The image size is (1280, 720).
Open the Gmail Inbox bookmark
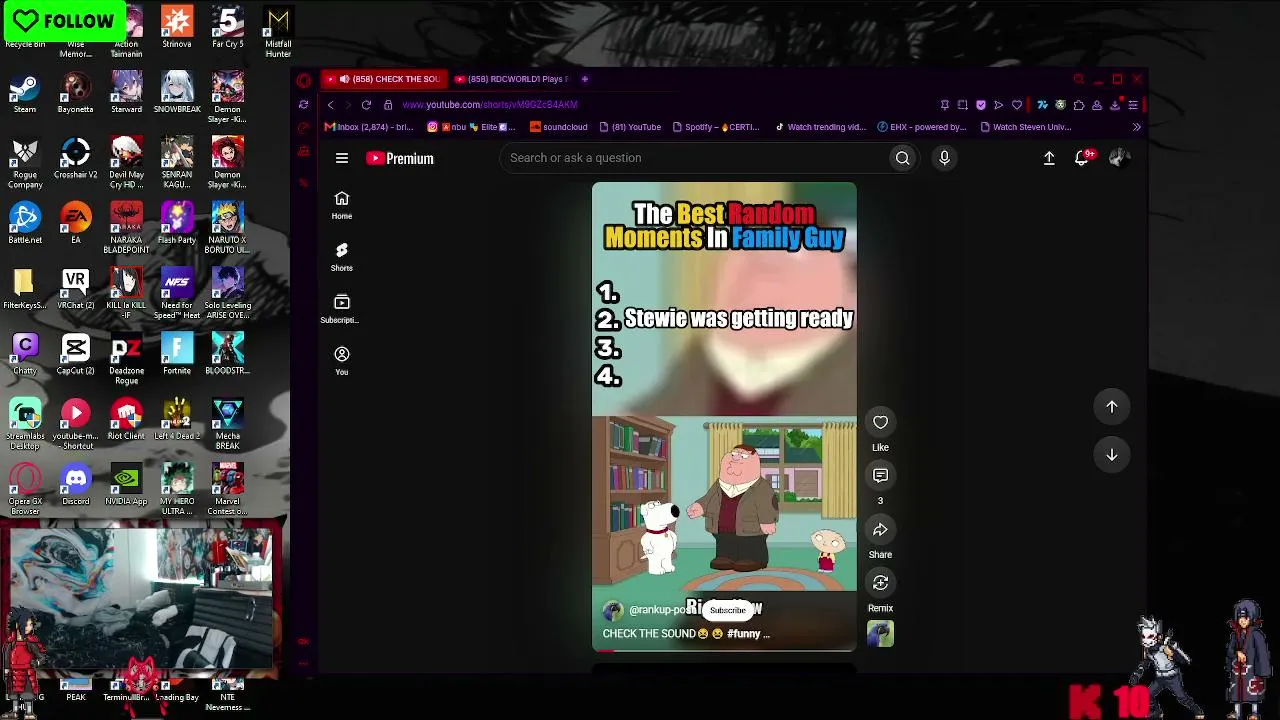point(369,127)
